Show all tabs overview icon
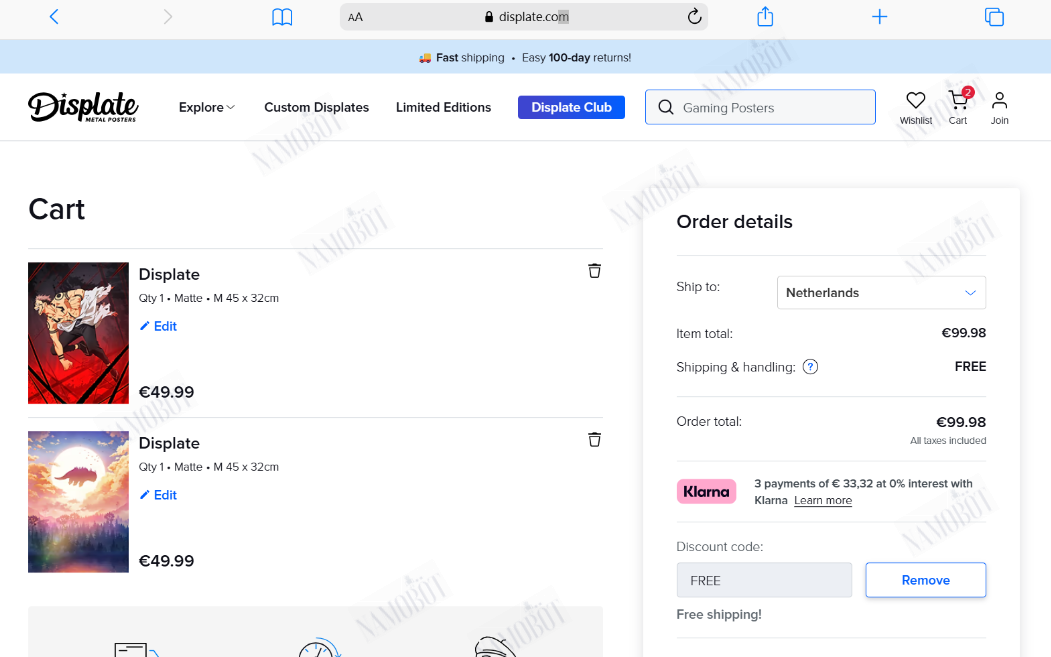 [x=994, y=17]
